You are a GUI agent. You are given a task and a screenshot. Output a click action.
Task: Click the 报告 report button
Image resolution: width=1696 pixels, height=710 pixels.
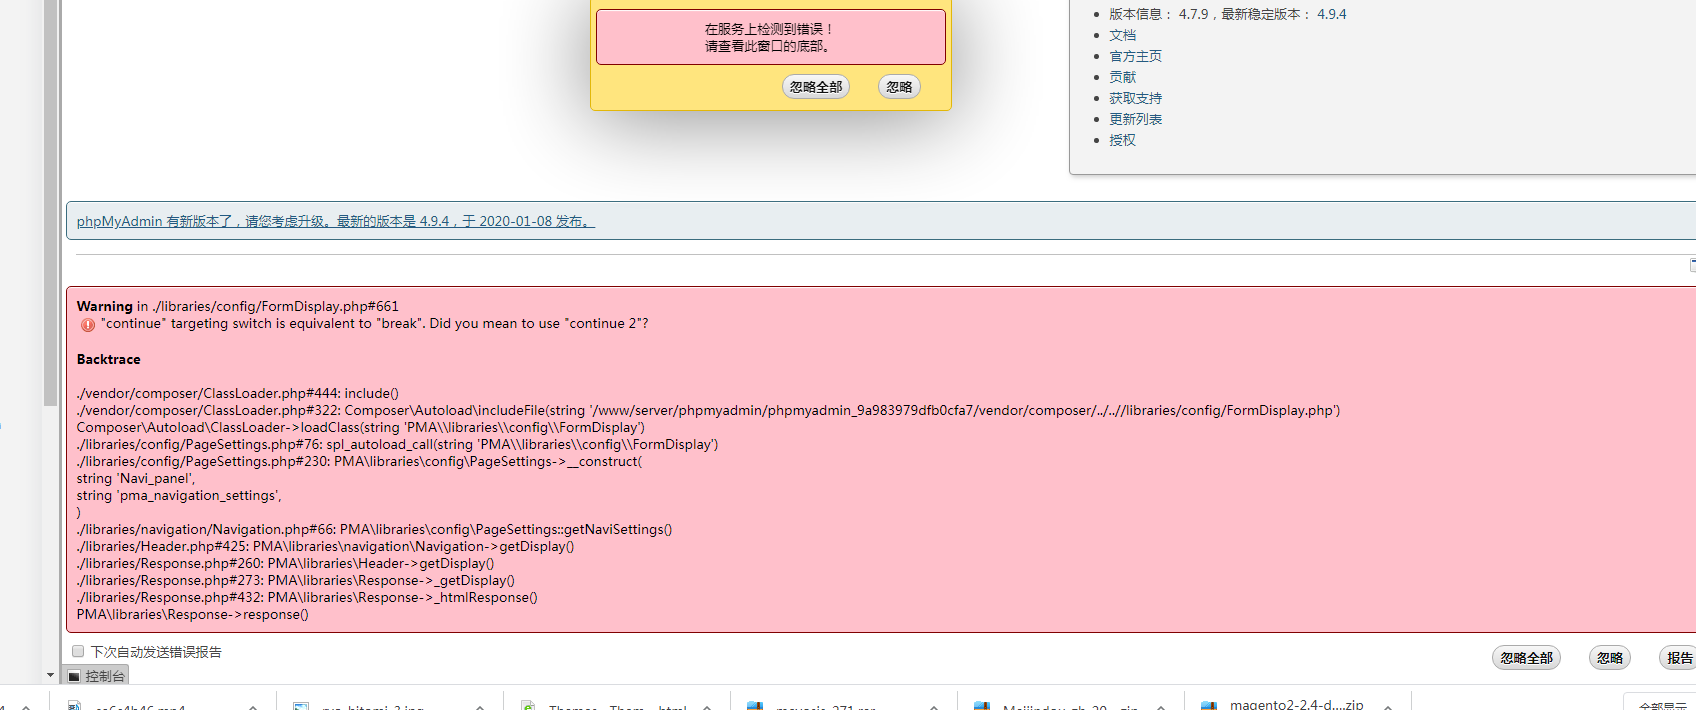pyautogui.click(x=1680, y=658)
